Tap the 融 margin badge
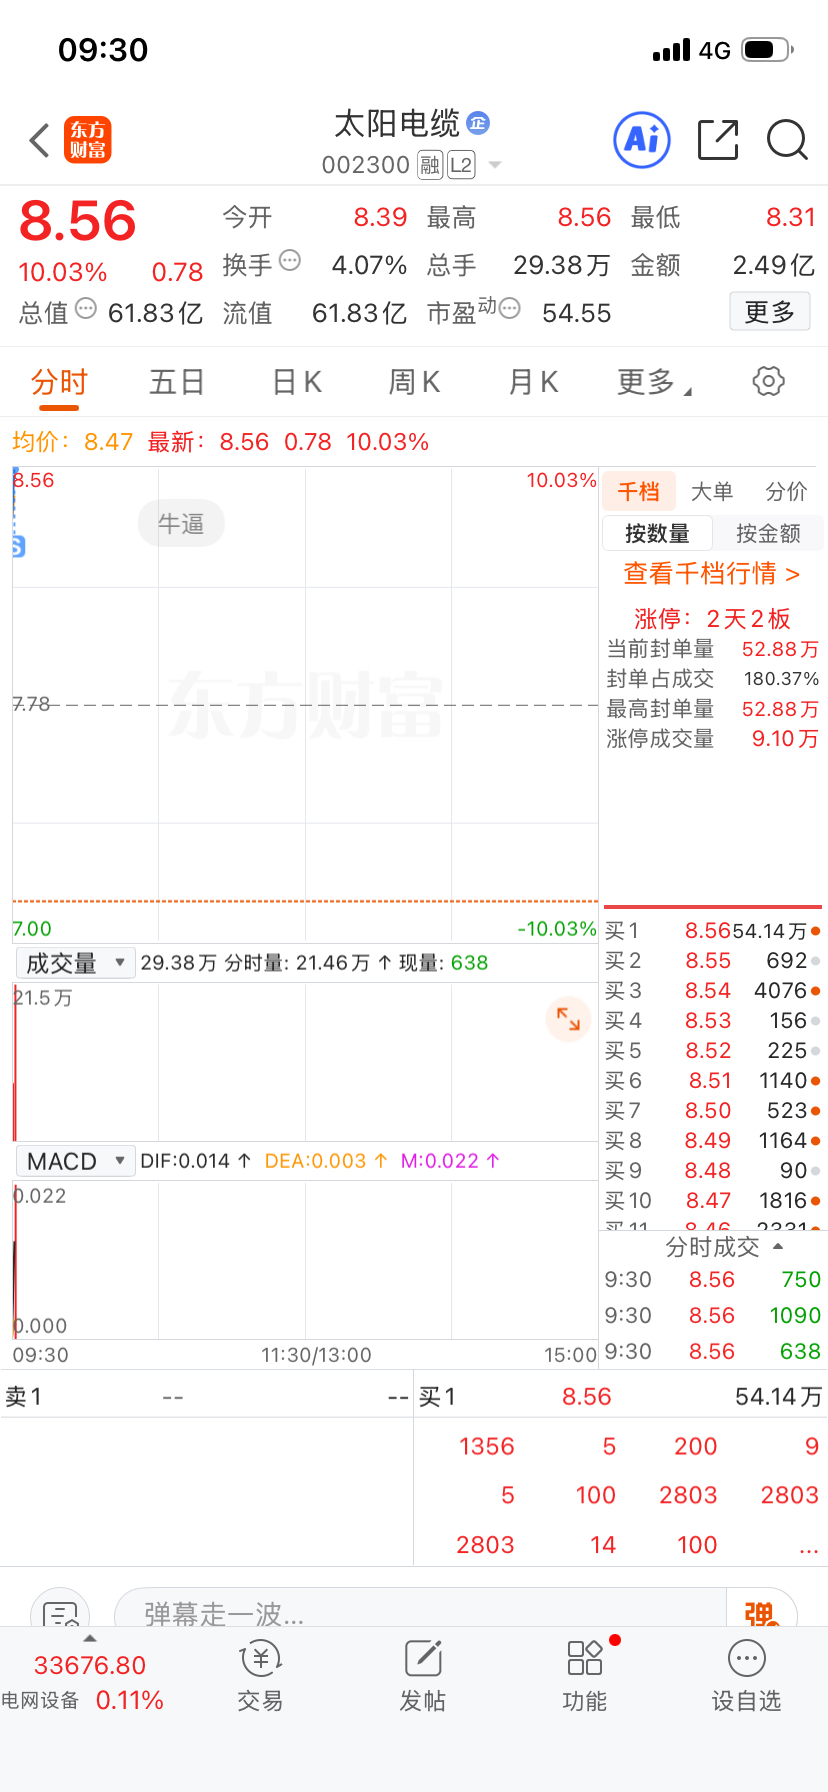 pyautogui.click(x=430, y=165)
